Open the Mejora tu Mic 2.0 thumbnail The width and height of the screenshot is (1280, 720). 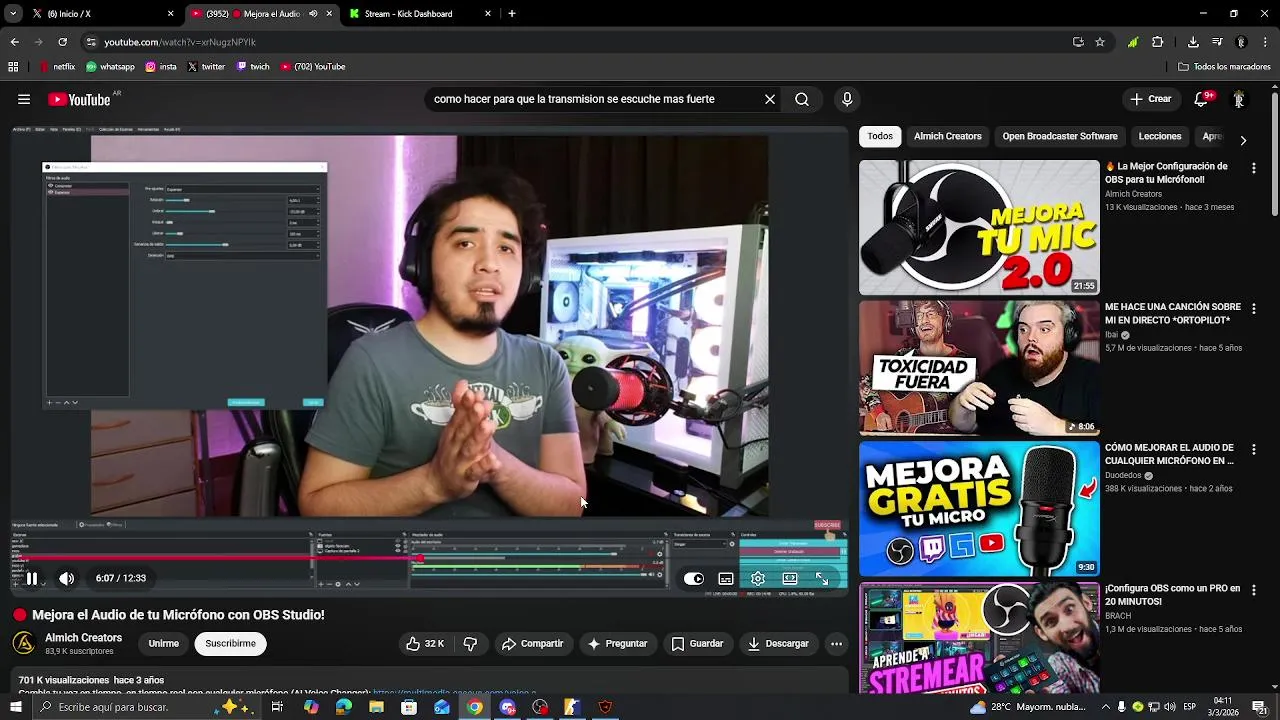pyautogui.click(x=979, y=228)
